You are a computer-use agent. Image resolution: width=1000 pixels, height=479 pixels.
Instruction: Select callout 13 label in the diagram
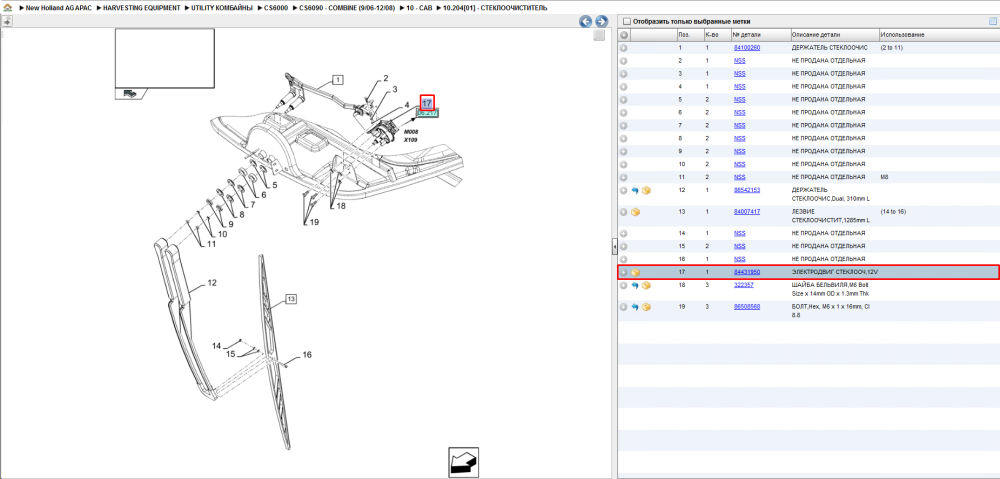pyautogui.click(x=291, y=298)
